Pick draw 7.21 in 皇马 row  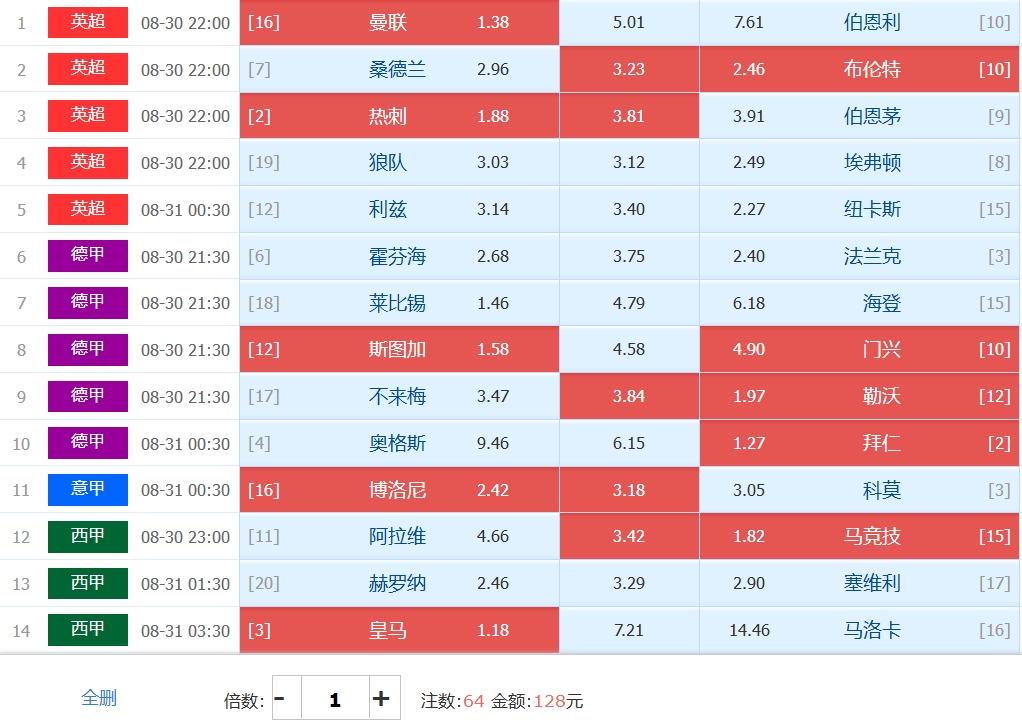point(629,630)
